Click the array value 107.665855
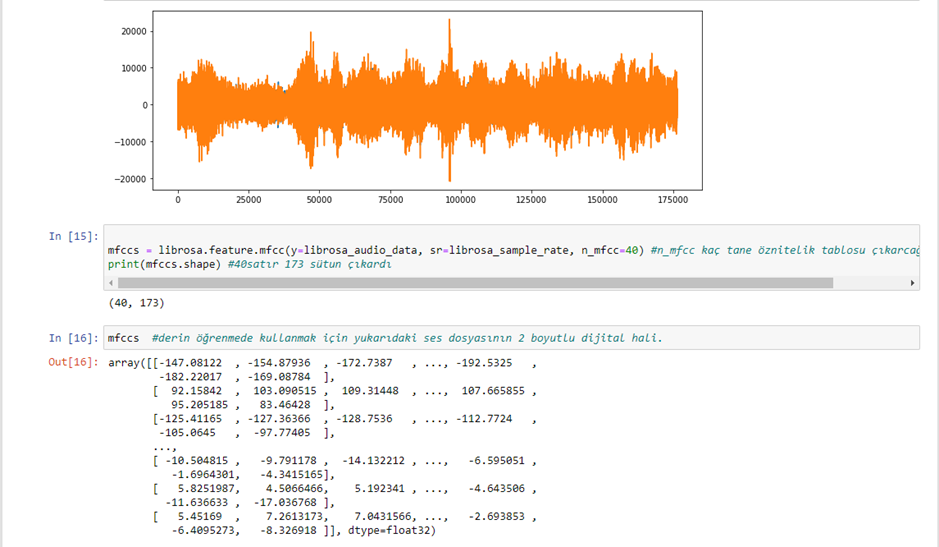 pyautogui.click(x=493, y=391)
